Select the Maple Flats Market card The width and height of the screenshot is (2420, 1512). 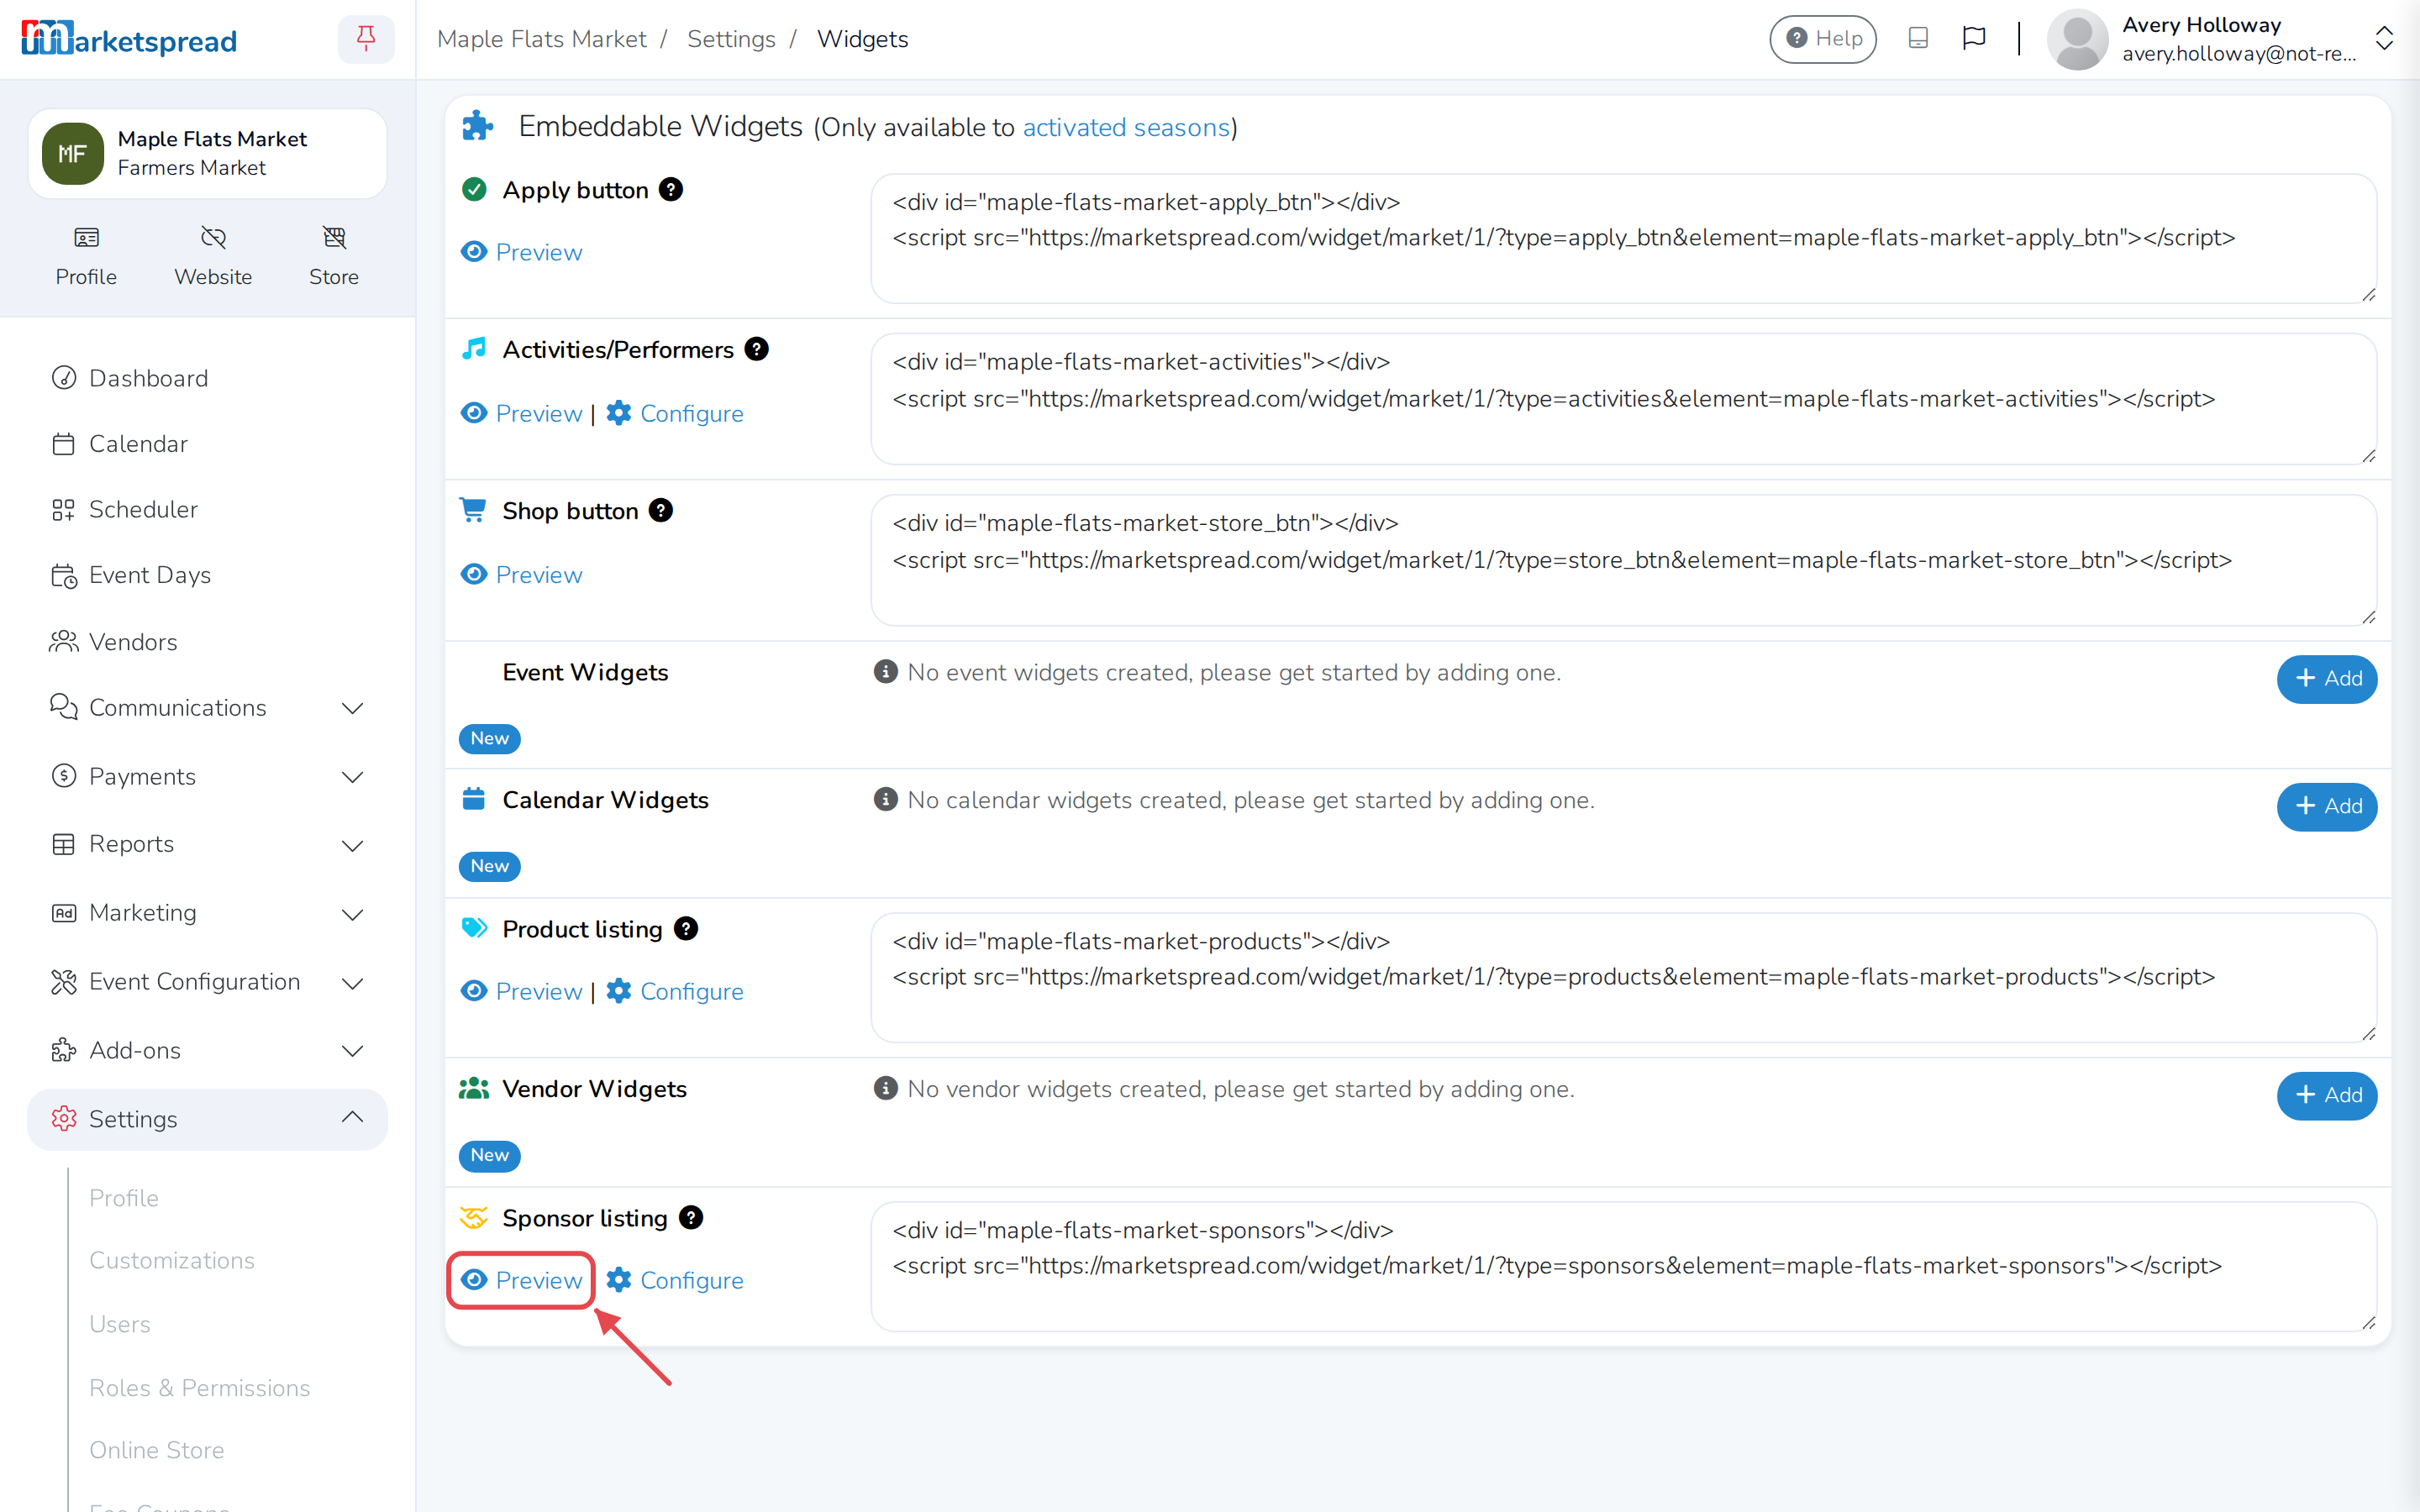[x=207, y=153]
